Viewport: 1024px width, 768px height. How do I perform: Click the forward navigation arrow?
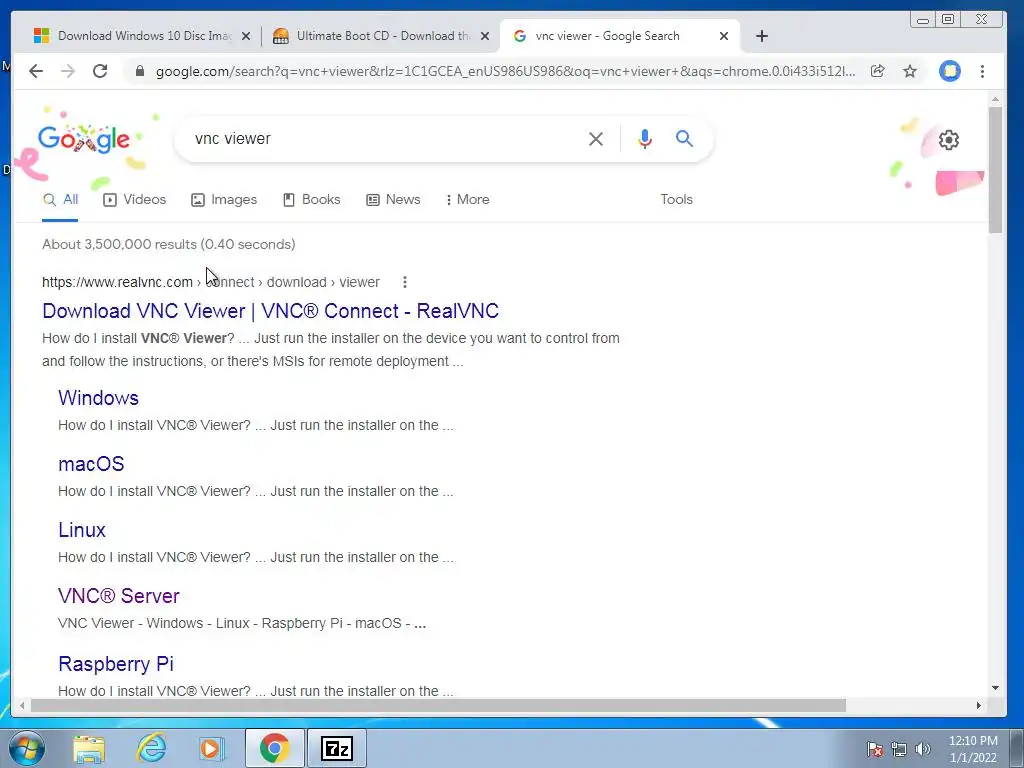pyautogui.click(x=68, y=71)
